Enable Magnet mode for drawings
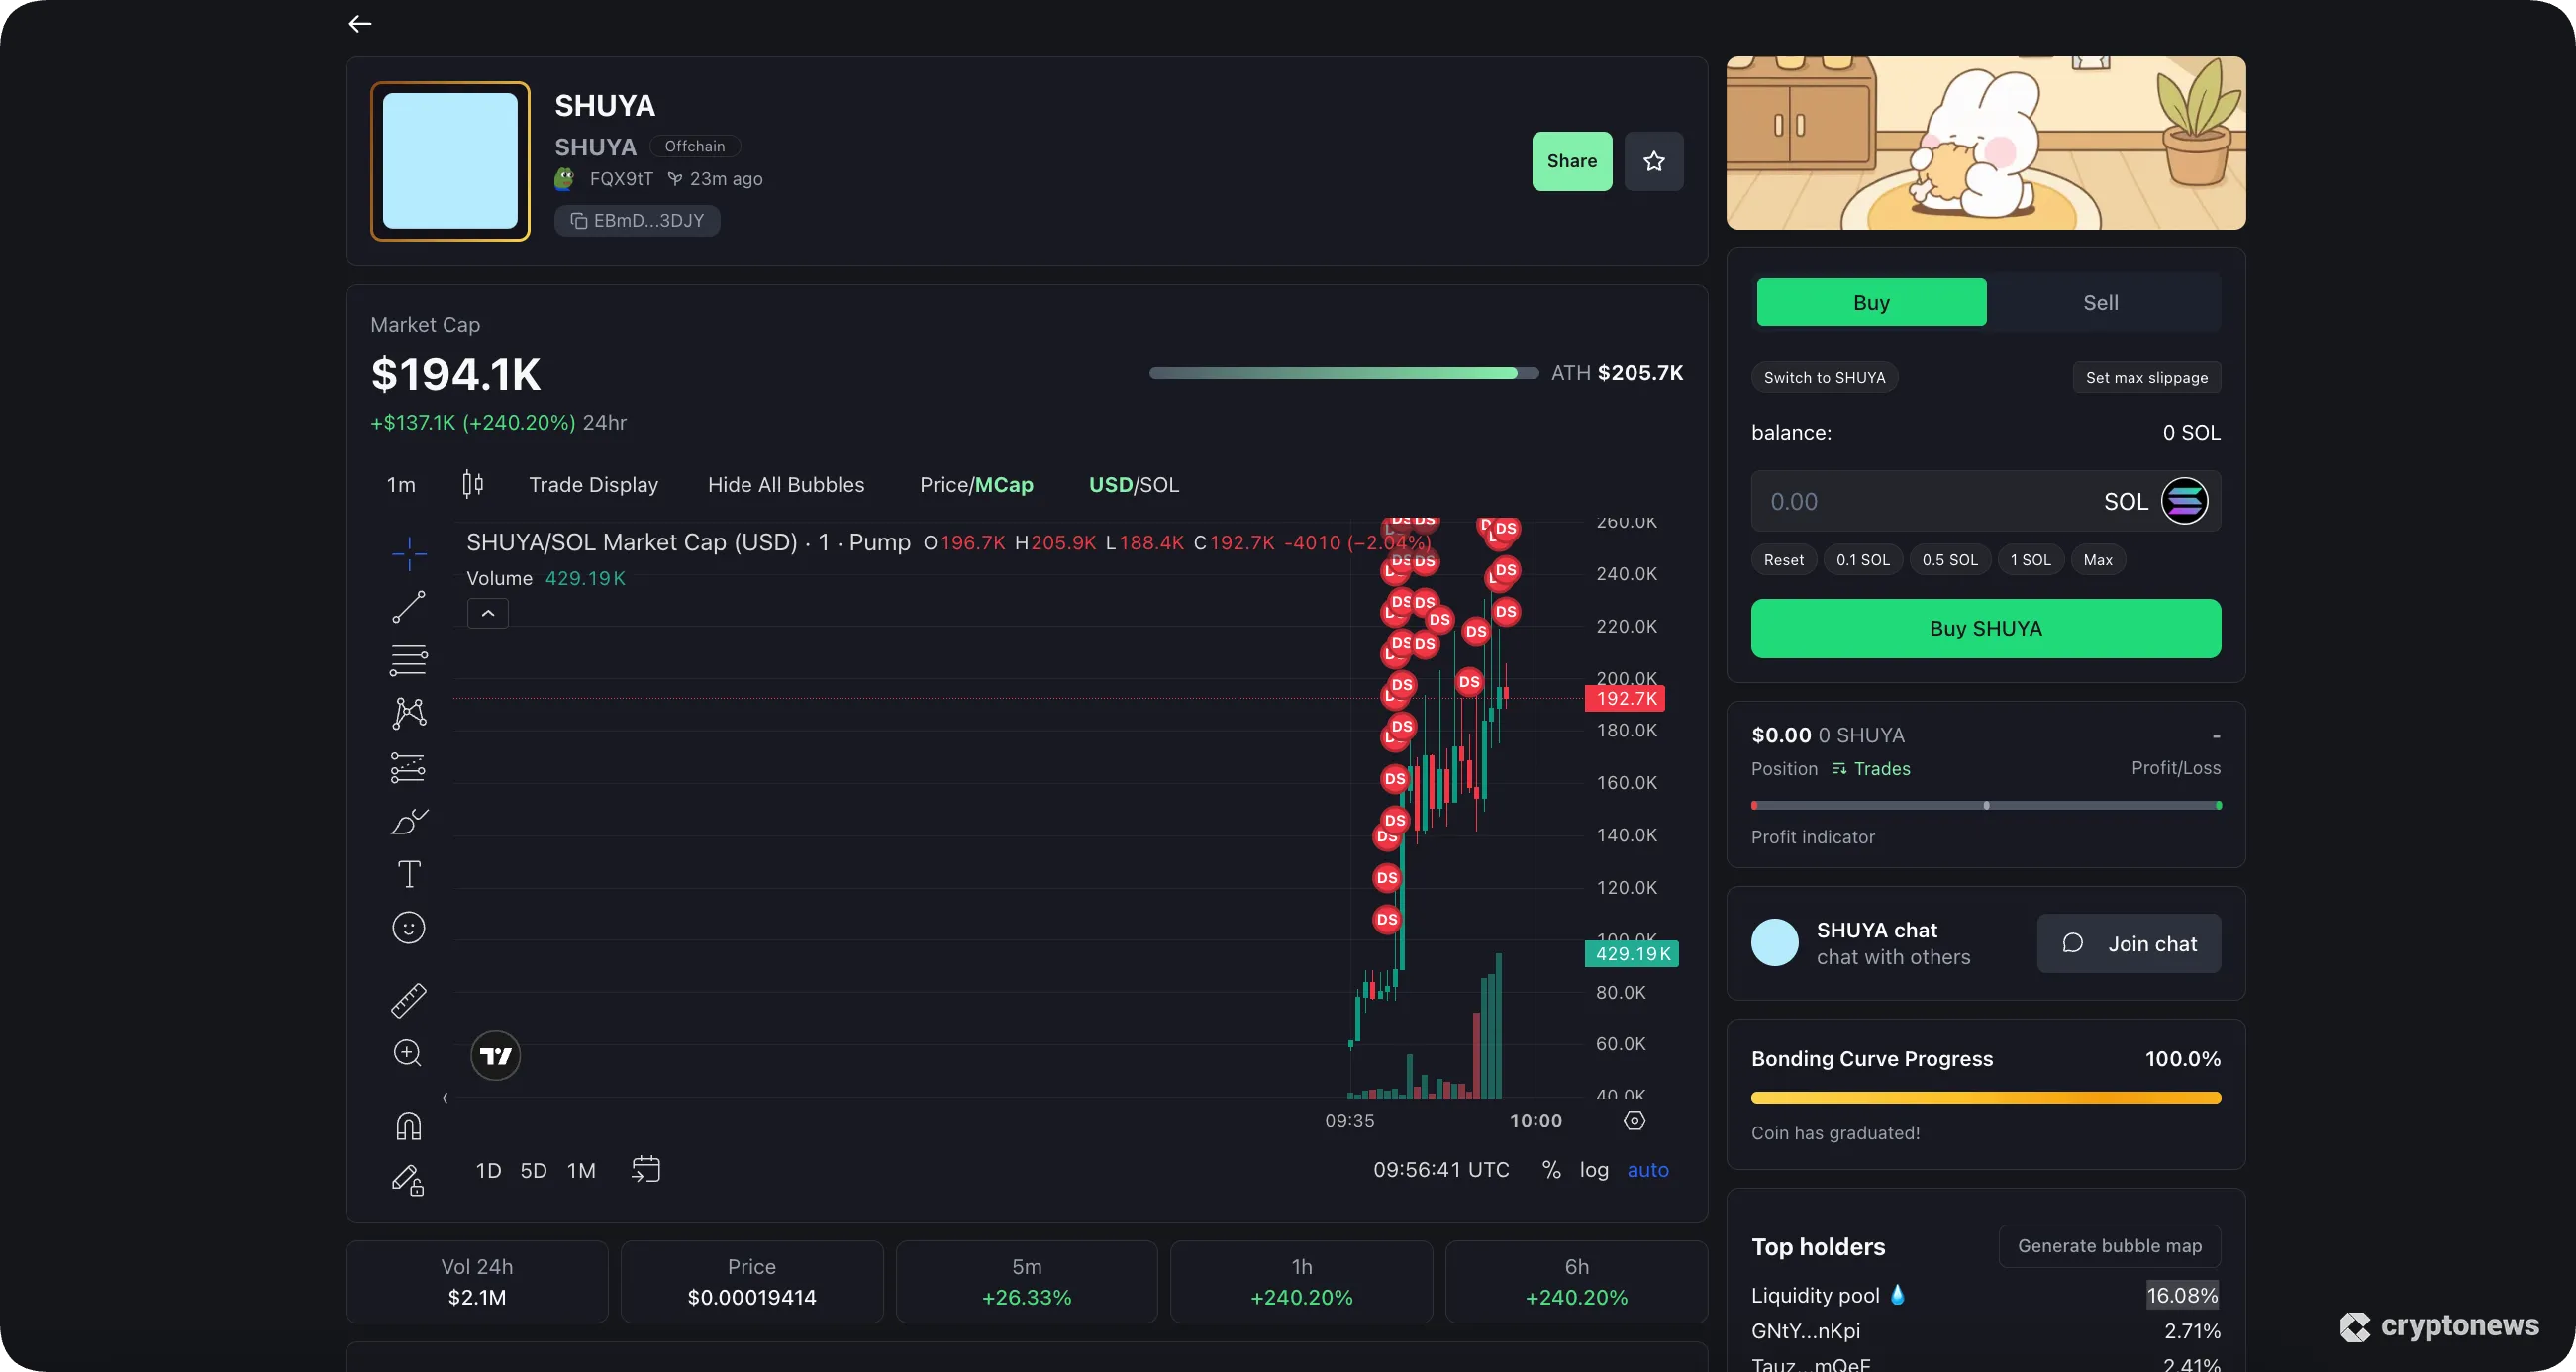 tap(408, 1125)
